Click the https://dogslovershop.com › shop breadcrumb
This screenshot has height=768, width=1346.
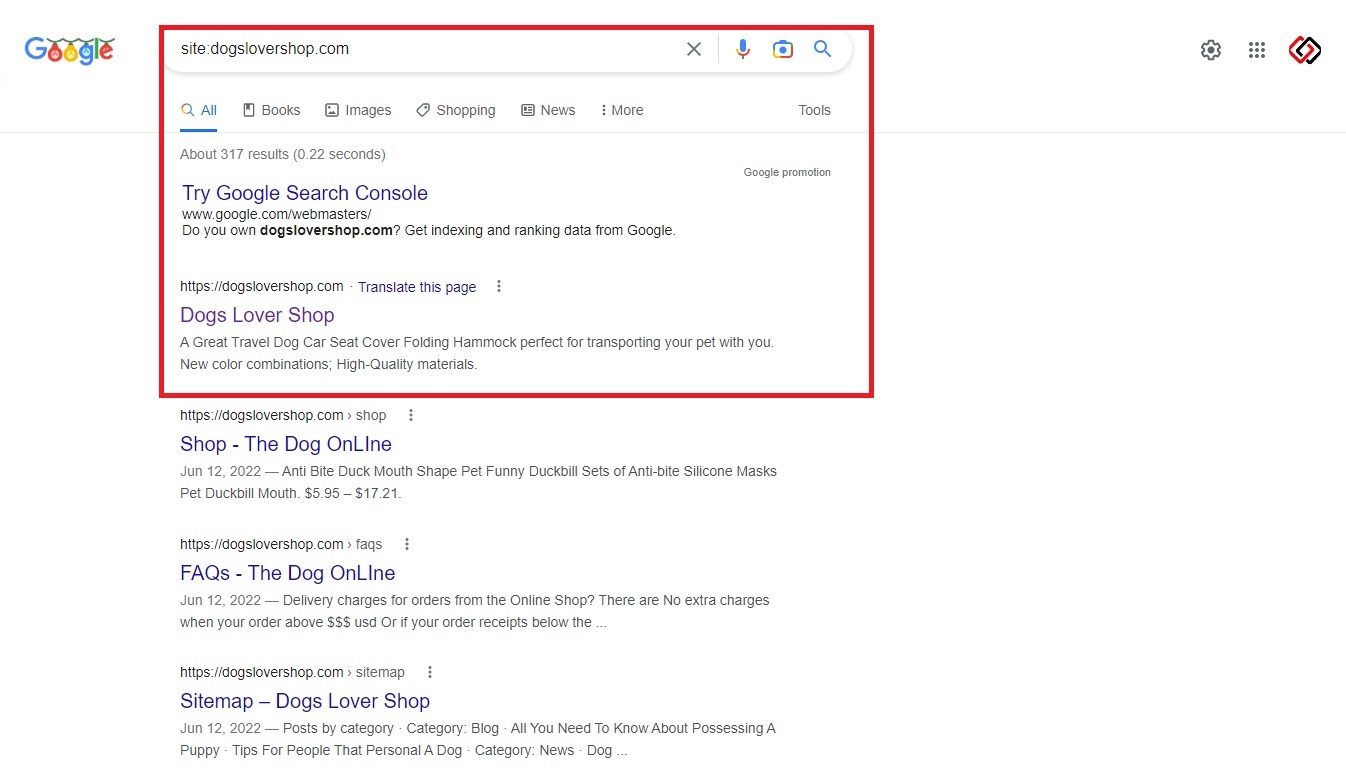pos(283,415)
